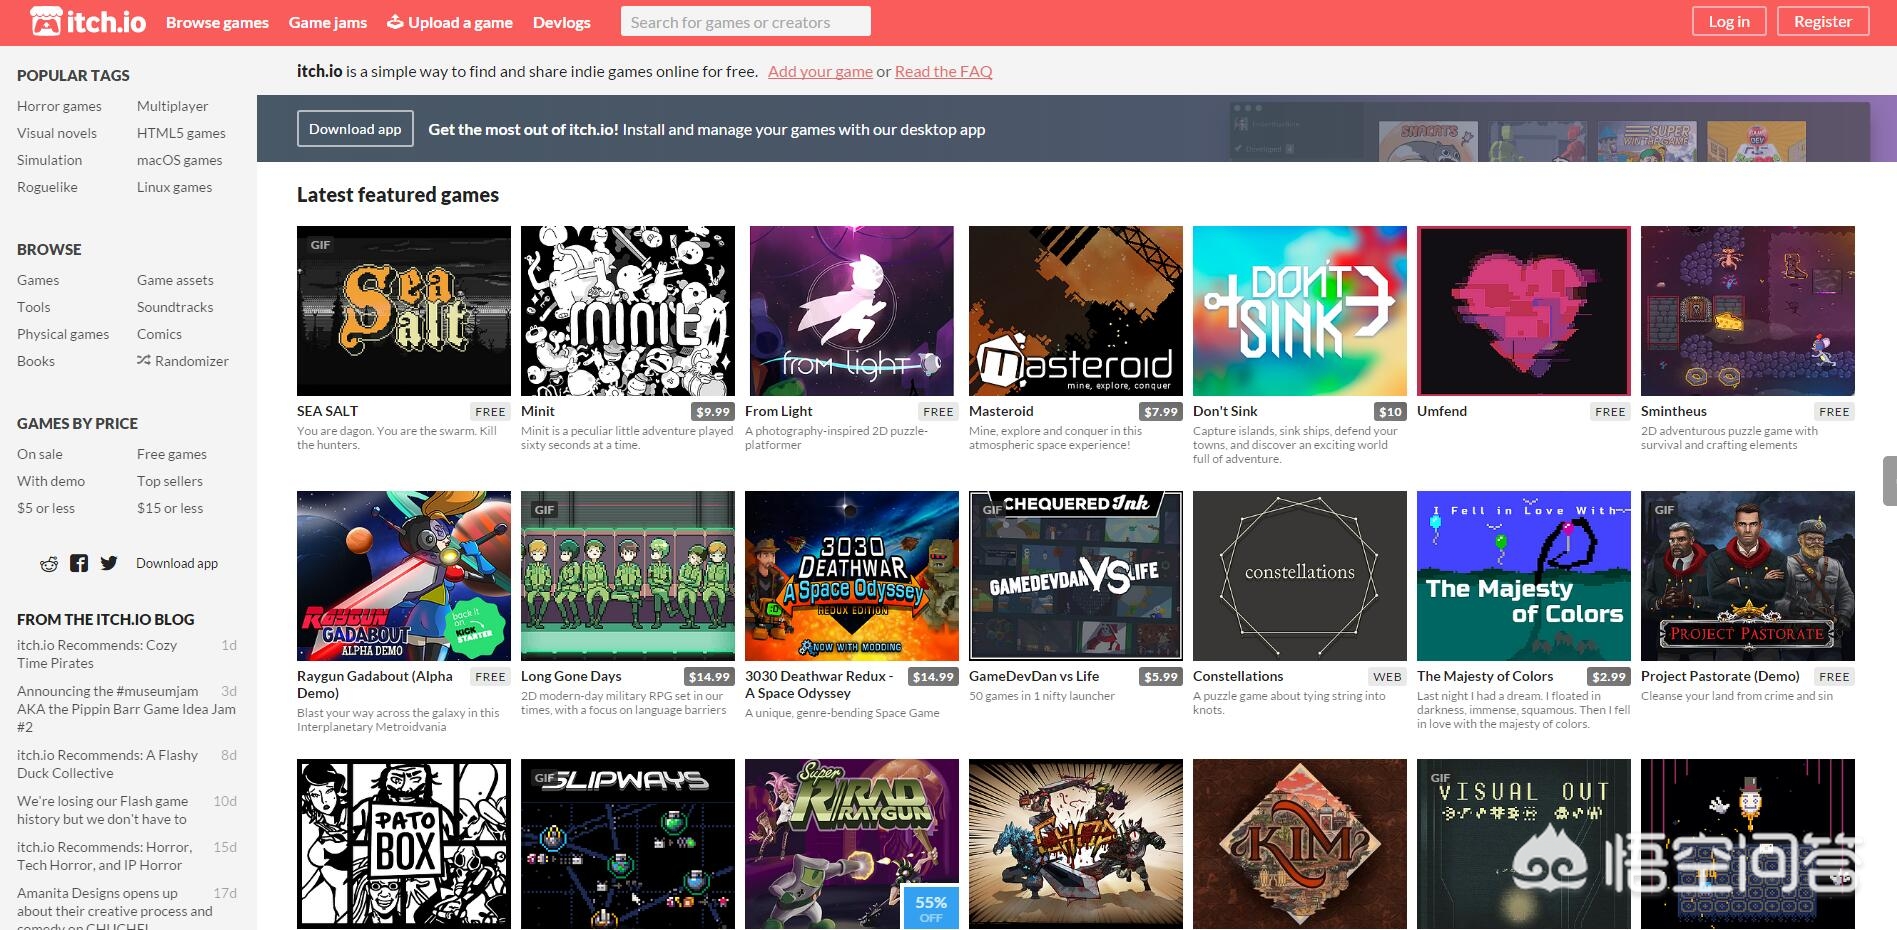Open the Constellations game thumbnail
Screen dimensions: 1897x930
click(x=1300, y=576)
